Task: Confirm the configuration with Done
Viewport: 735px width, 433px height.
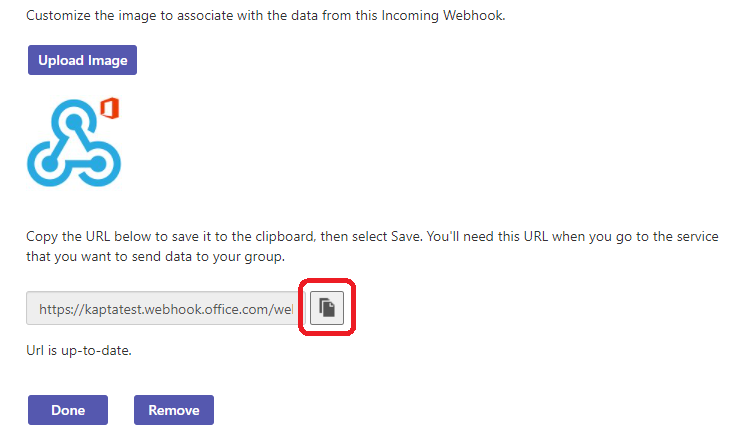Action: pyautogui.click(x=68, y=410)
